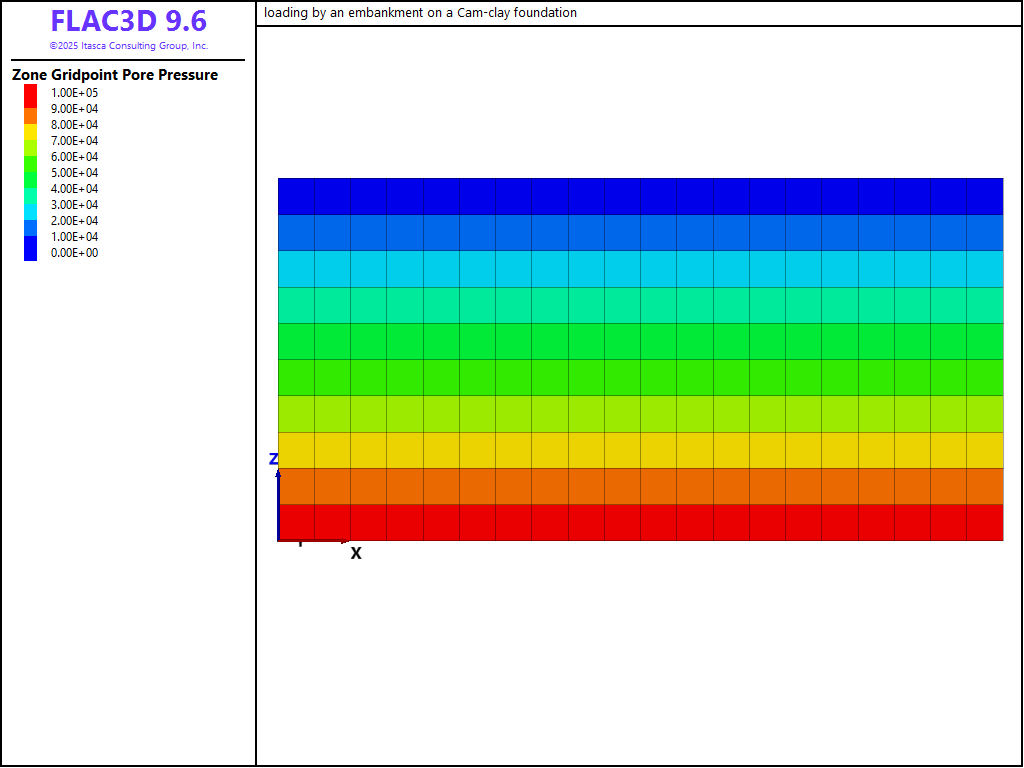
Task: Click the X axis label of the triad
Action: pyautogui.click(x=356, y=553)
